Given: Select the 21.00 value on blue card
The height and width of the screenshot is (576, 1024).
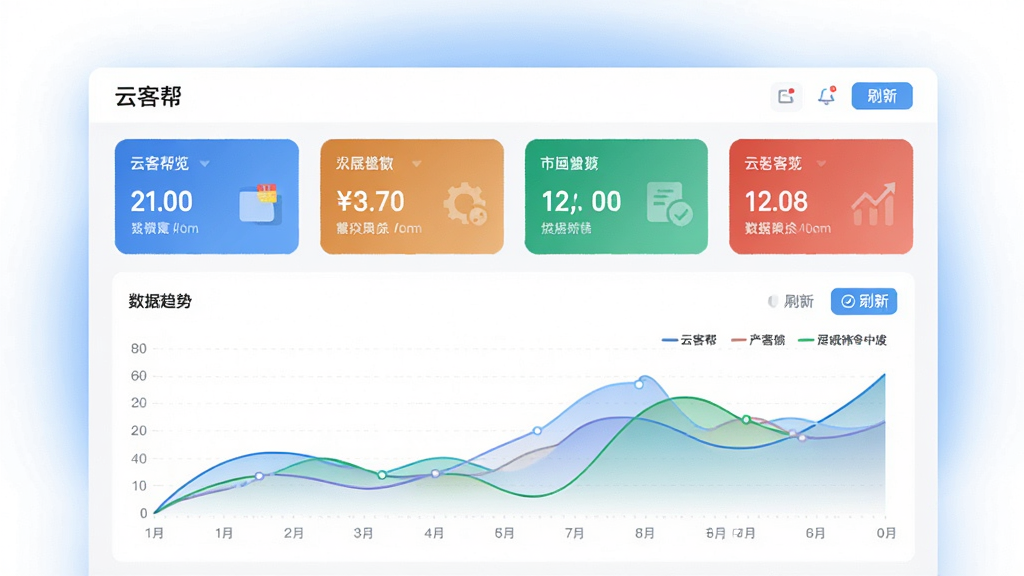Looking at the screenshot, I should coord(161,201).
